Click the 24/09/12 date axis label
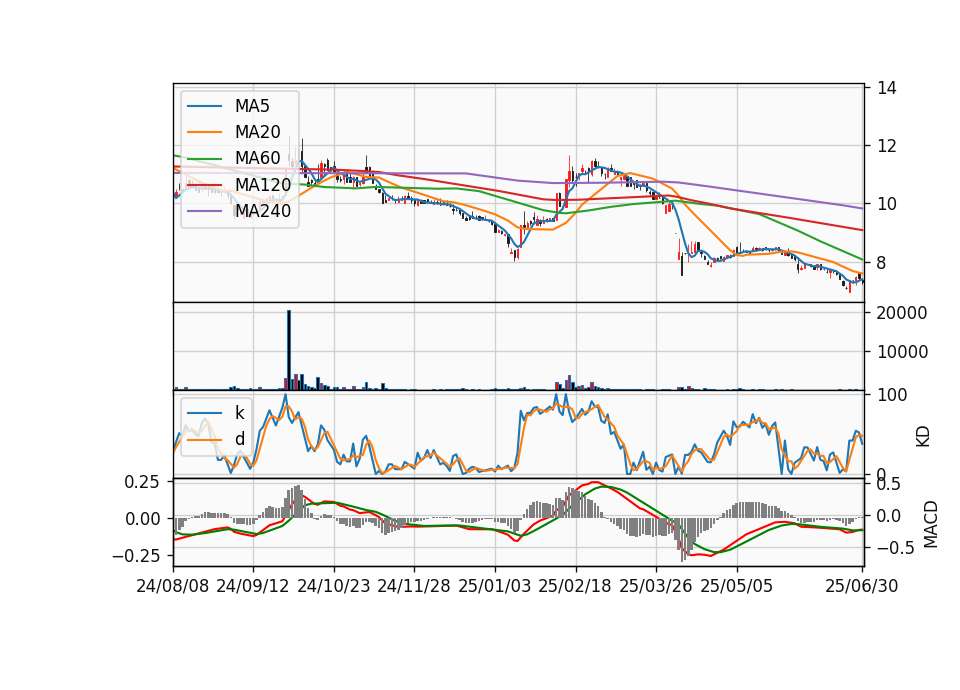Screen dimensions: 960x690 click(253, 586)
